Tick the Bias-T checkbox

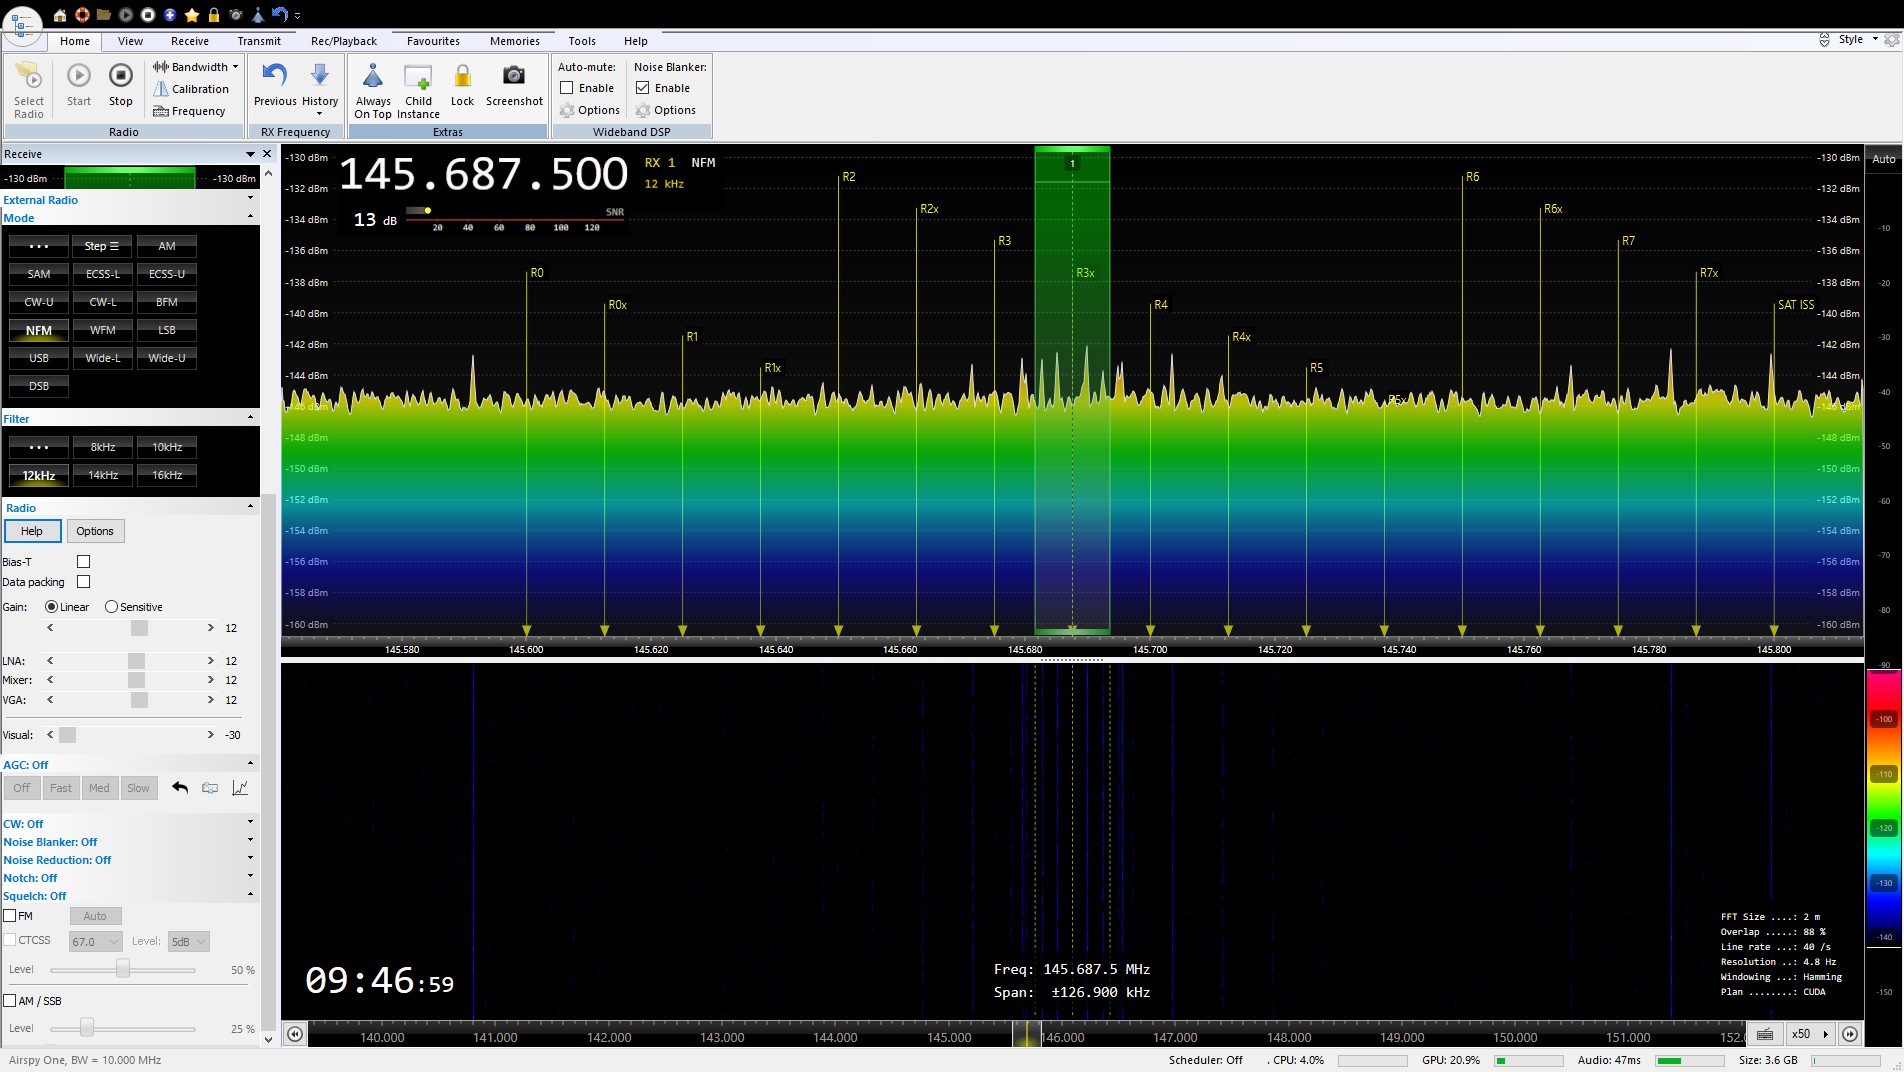(84, 562)
